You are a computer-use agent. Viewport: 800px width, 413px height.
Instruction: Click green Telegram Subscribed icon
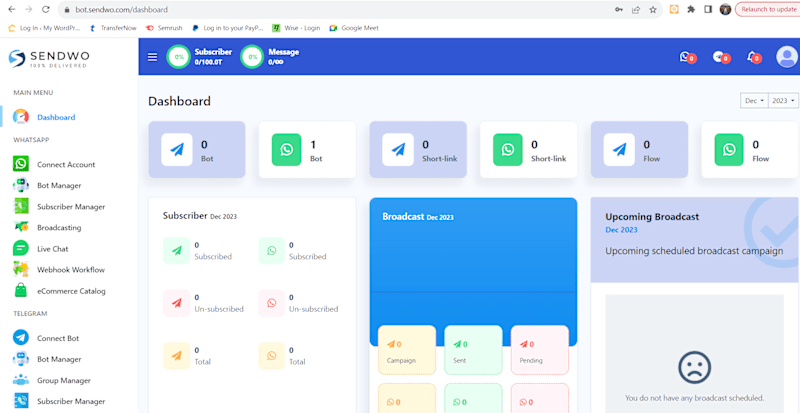point(176,251)
